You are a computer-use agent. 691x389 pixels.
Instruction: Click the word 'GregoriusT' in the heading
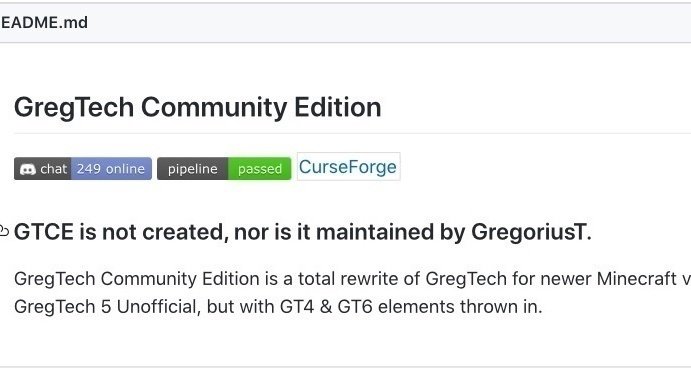click(528, 232)
